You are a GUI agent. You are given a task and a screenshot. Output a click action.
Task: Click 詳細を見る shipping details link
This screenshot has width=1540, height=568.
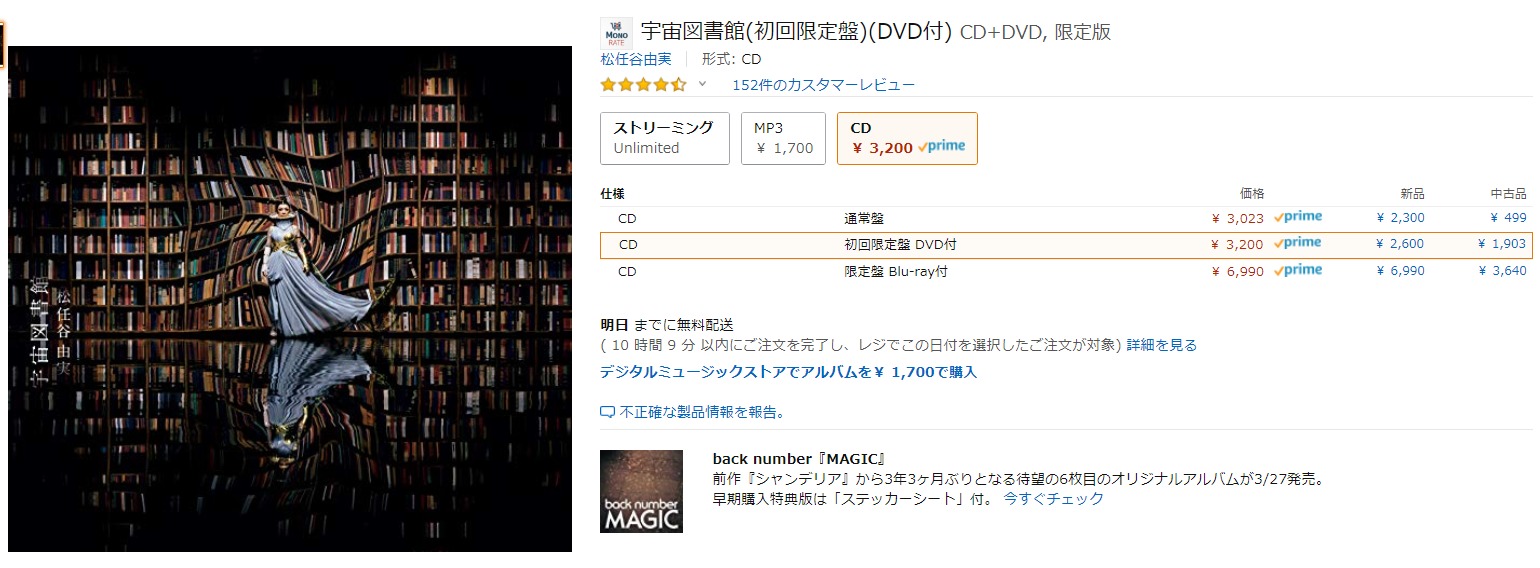tap(1162, 345)
